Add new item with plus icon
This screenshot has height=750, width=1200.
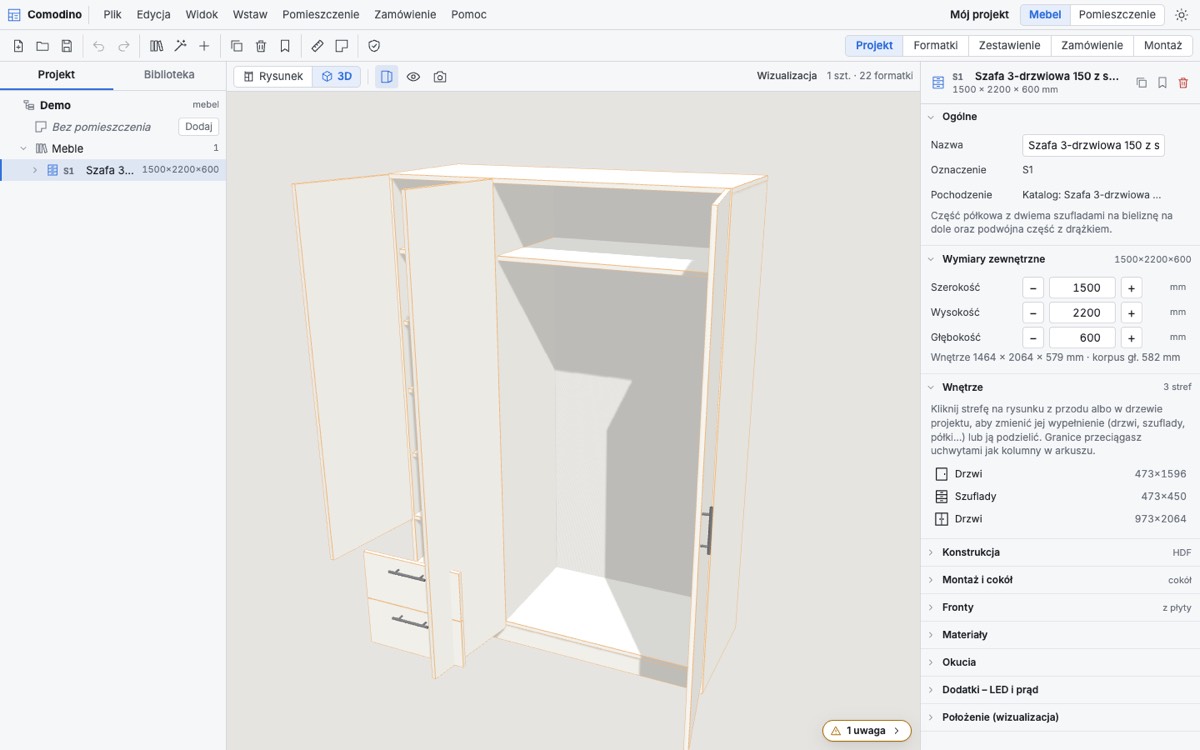tap(204, 46)
